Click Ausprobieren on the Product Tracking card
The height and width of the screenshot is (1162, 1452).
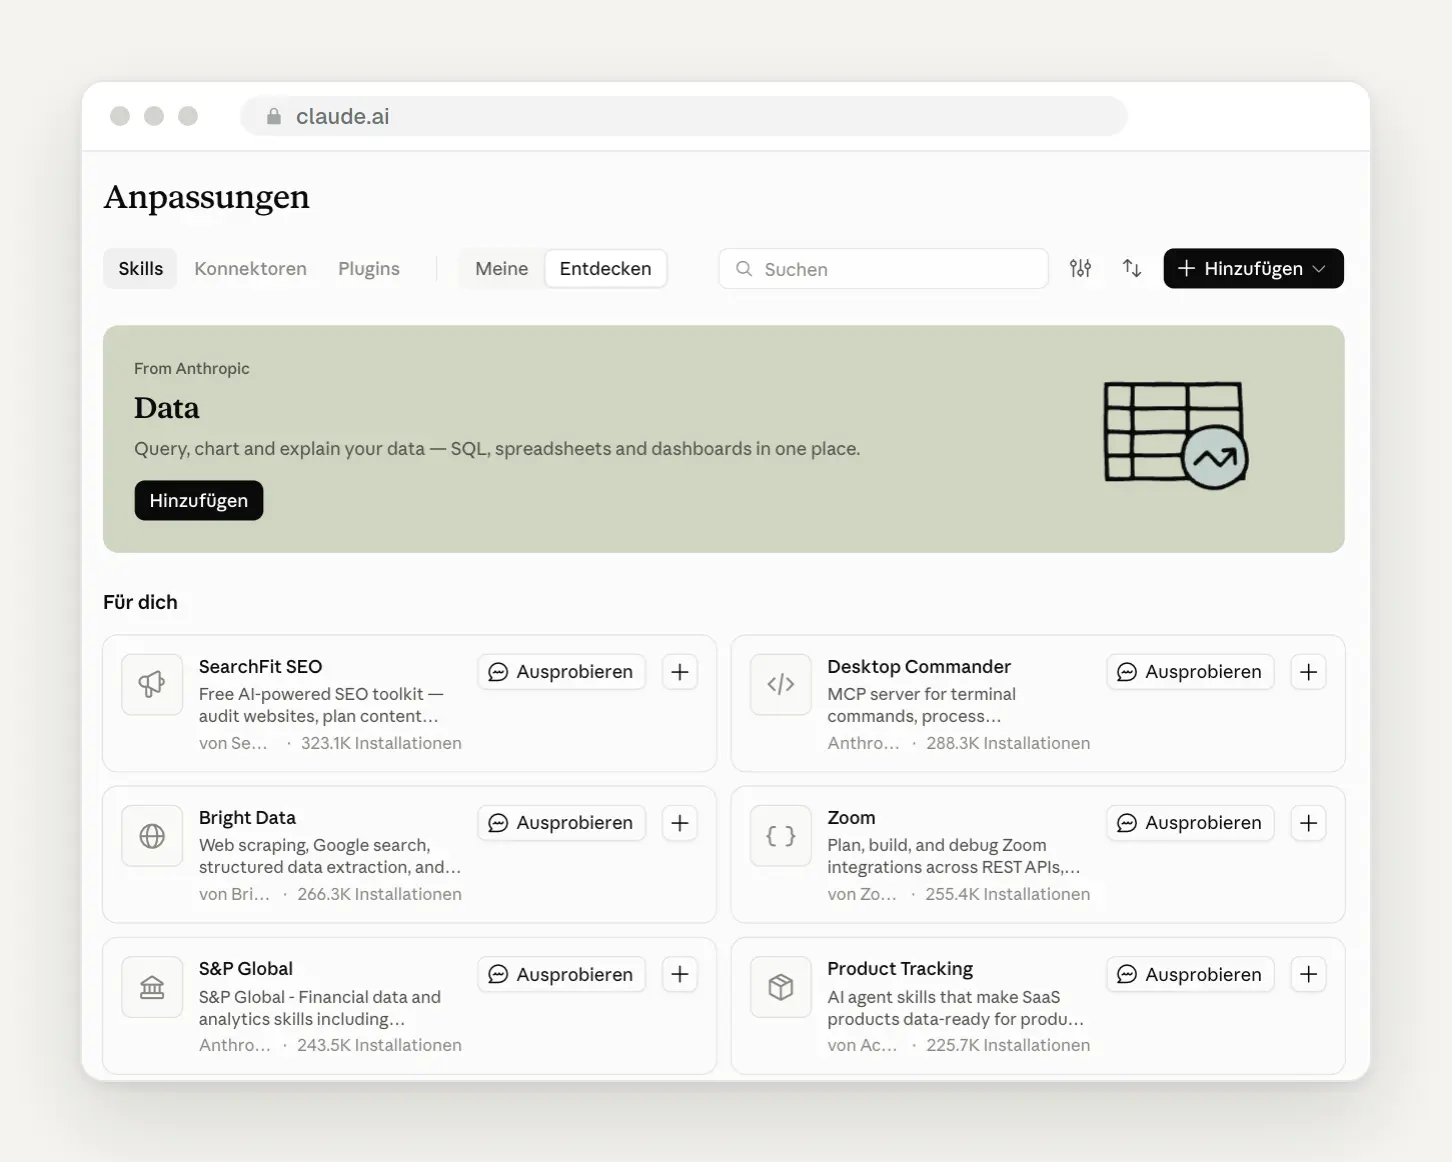point(1190,974)
